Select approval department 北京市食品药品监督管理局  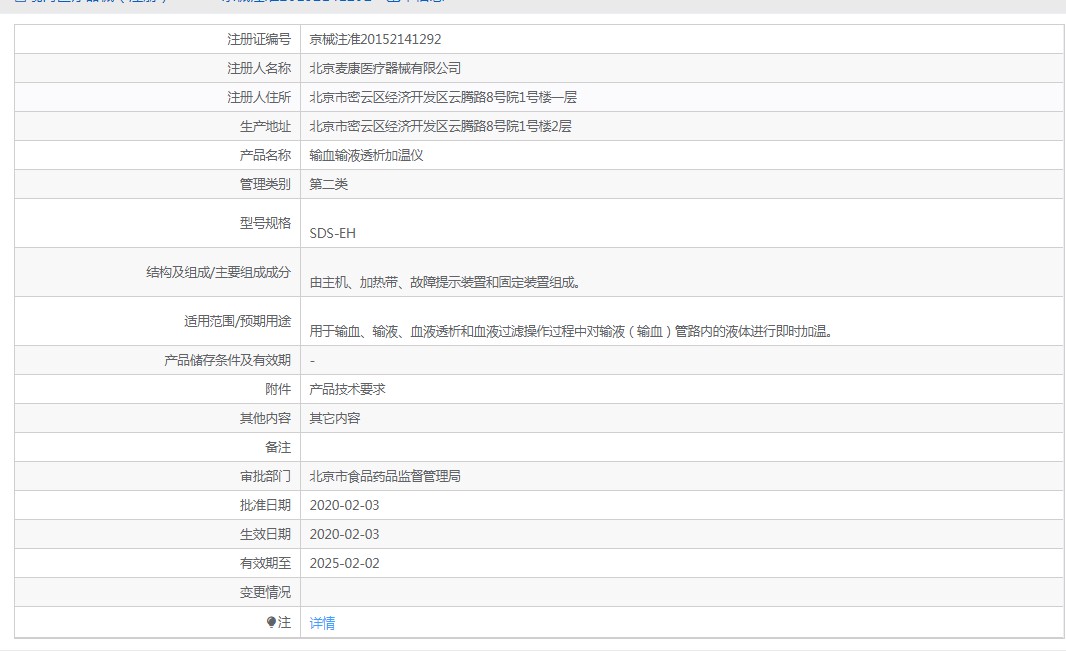pyautogui.click(x=385, y=476)
